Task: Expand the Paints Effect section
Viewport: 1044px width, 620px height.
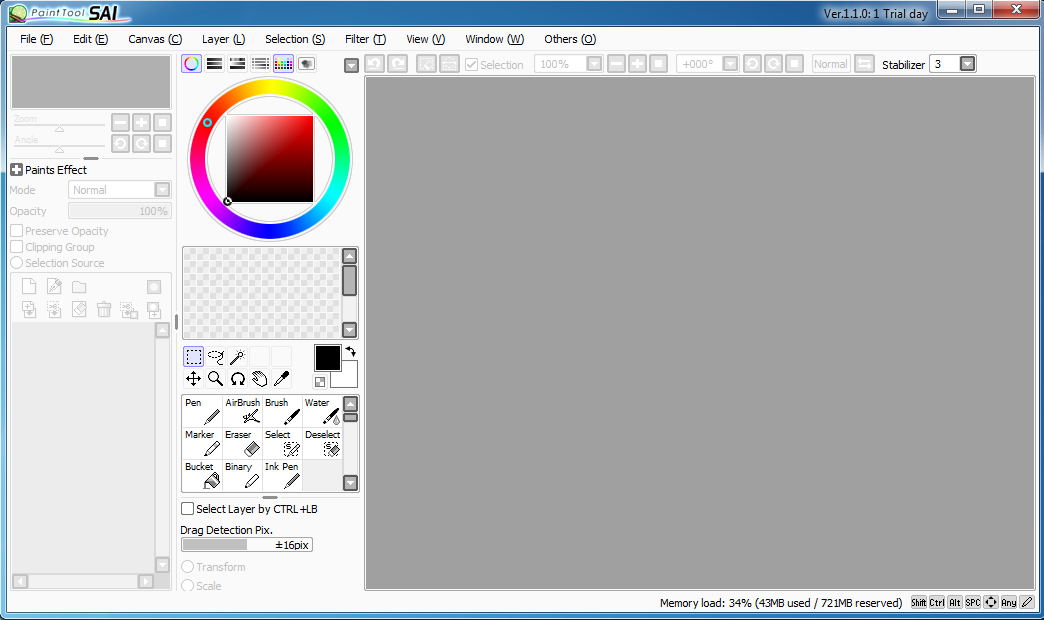Action: click(x=16, y=170)
